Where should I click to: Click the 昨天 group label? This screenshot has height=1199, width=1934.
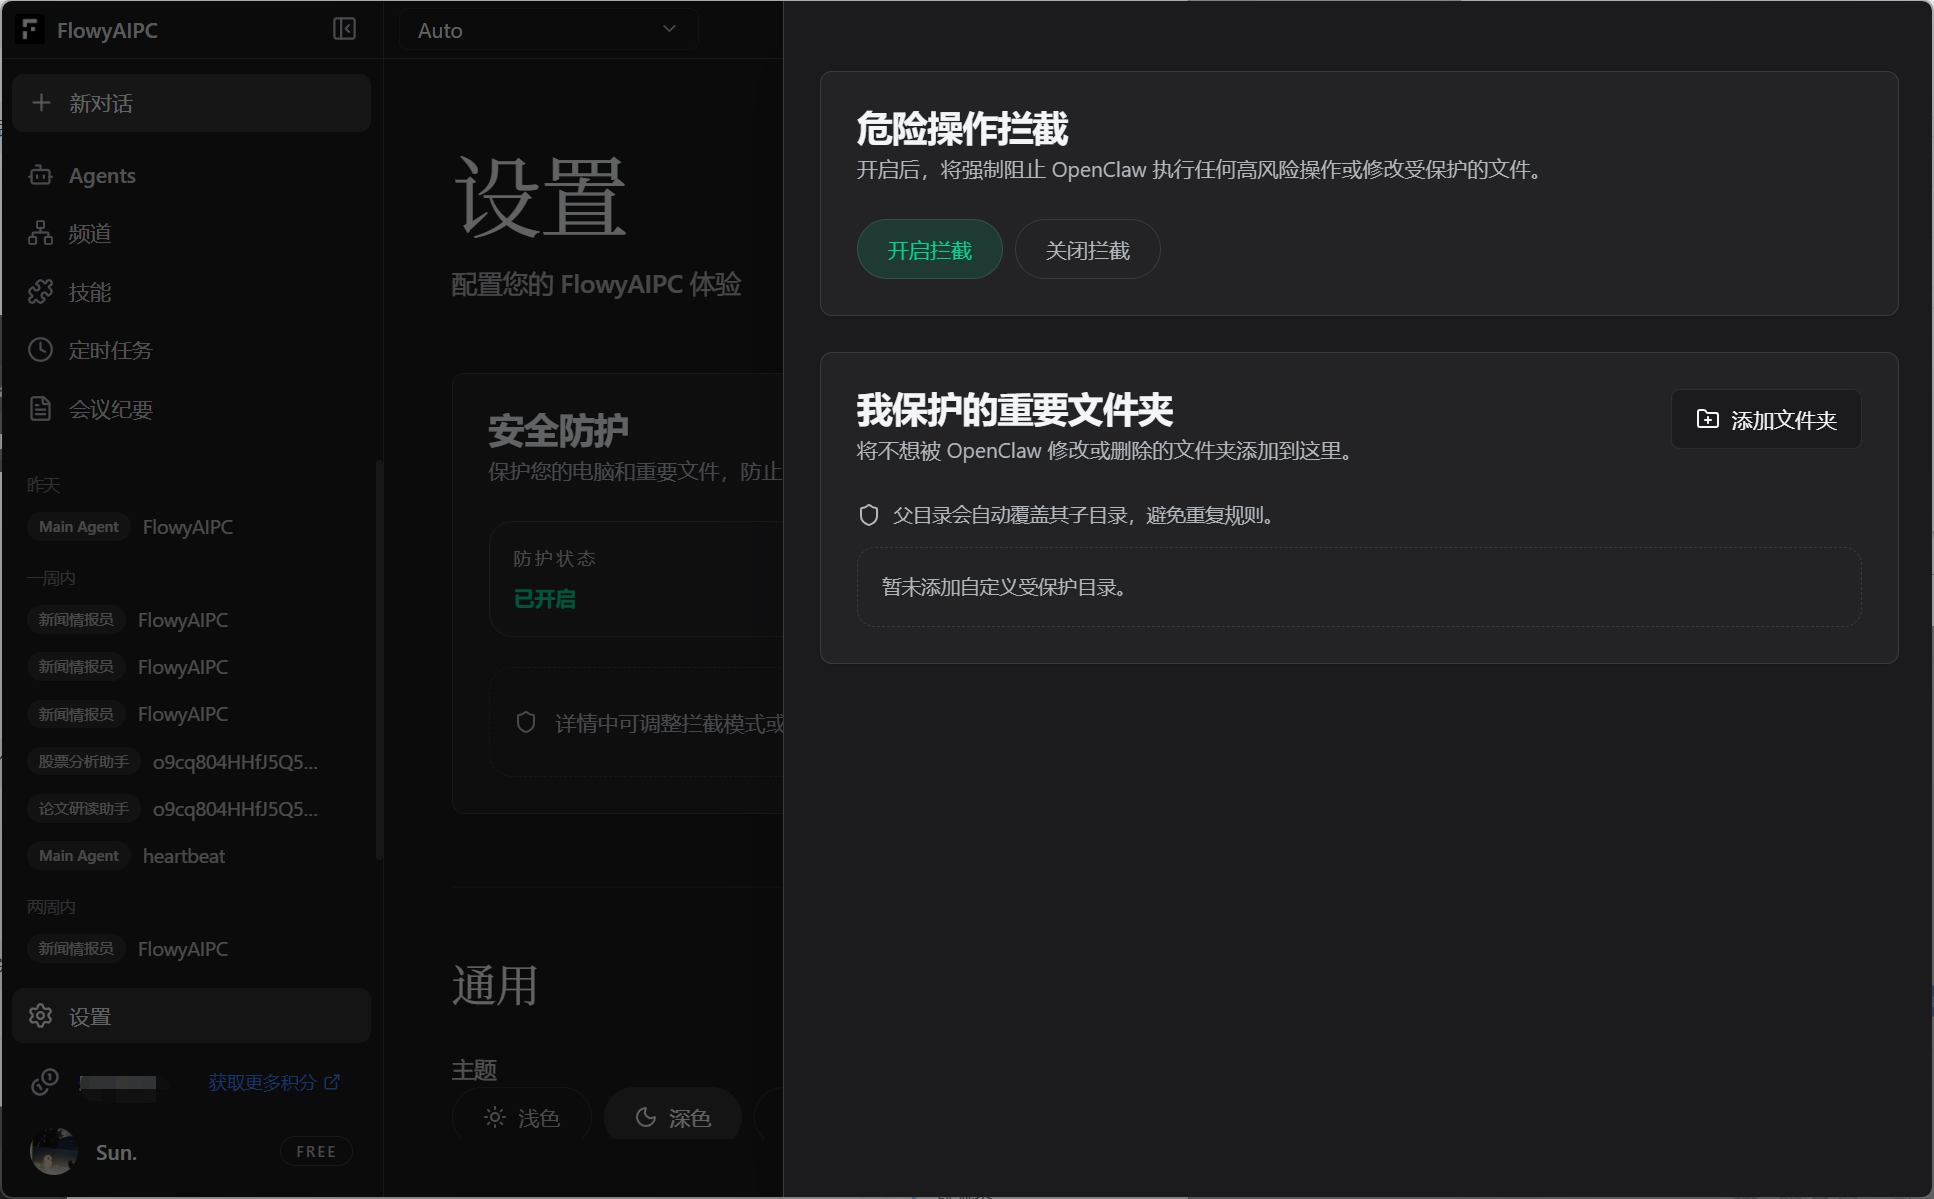pyautogui.click(x=44, y=485)
